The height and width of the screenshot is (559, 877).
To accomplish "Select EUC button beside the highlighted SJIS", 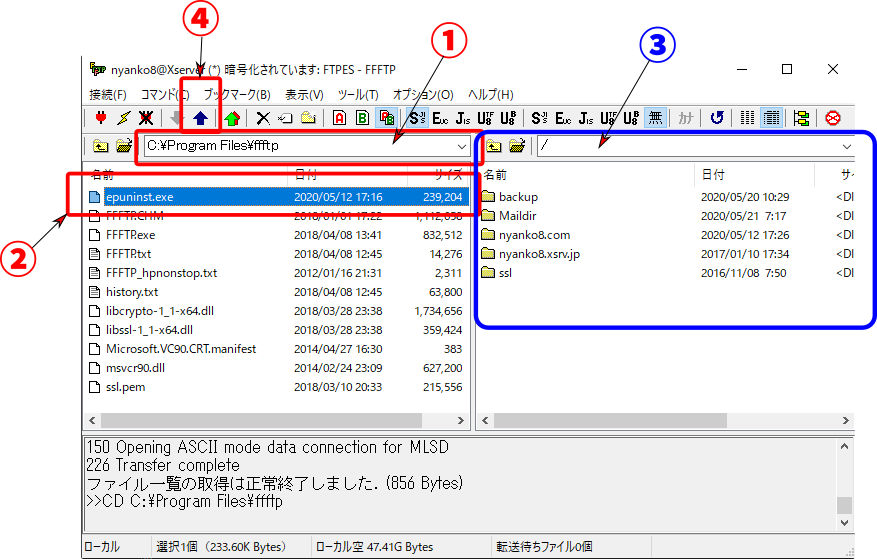I will [x=440, y=118].
